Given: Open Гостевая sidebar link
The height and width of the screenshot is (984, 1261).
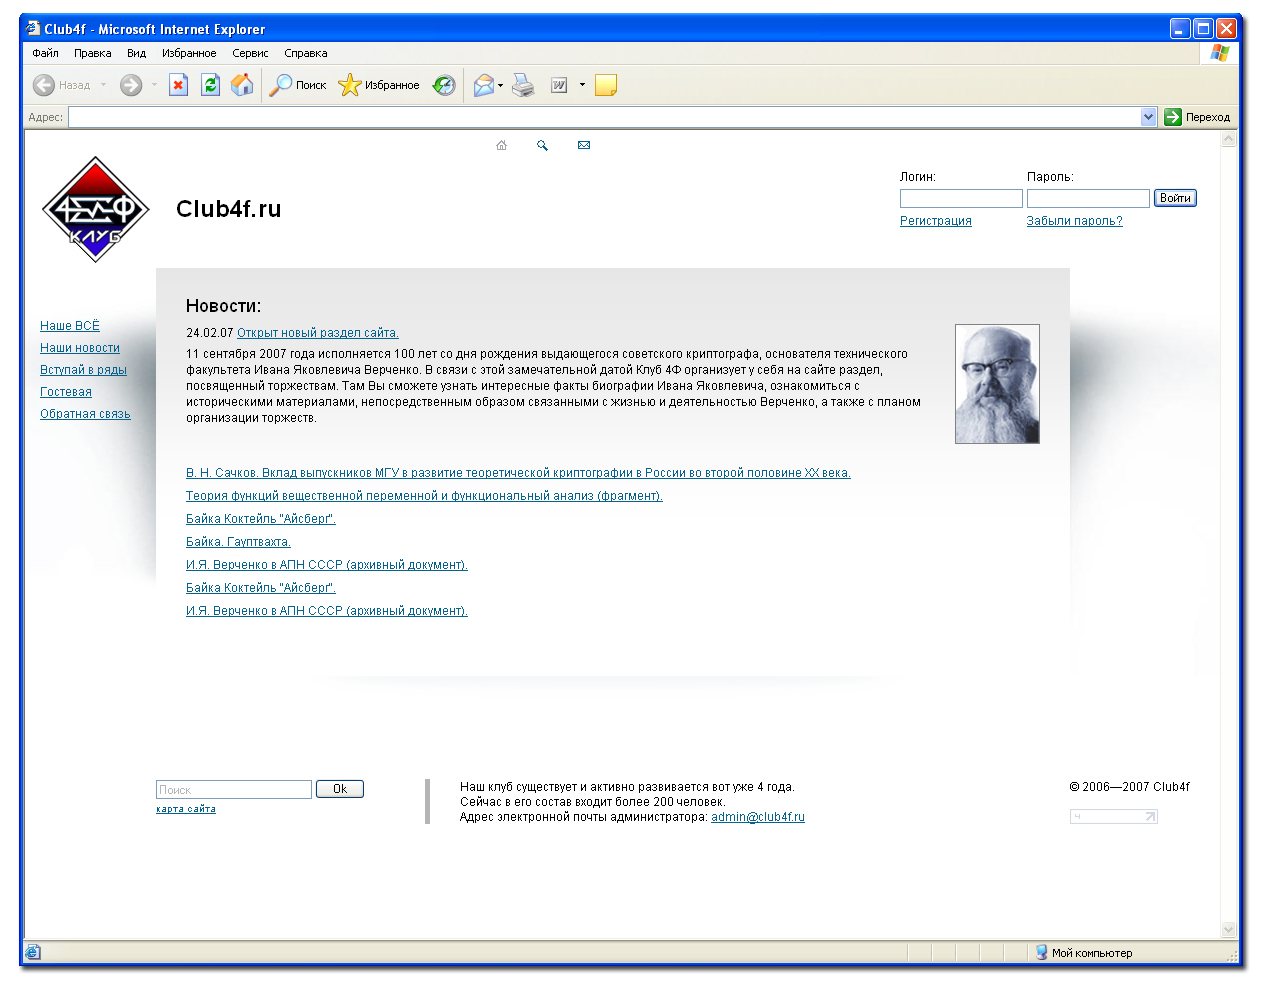Looking at the screenshot, I should point(66,392).
